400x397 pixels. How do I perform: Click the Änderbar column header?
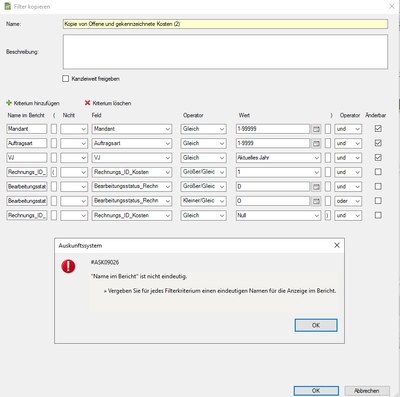tap(376, 115)
